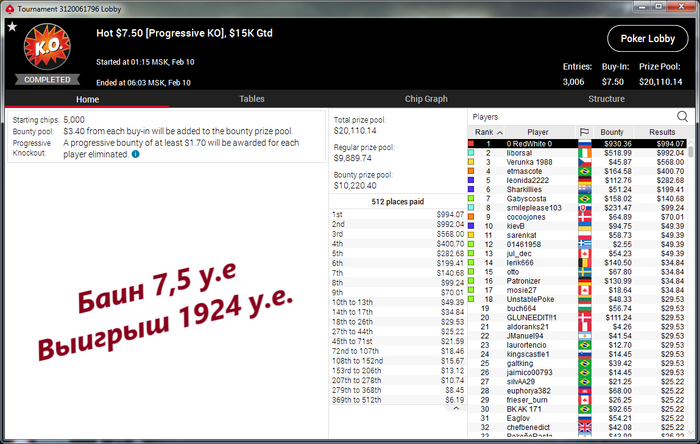Select player row UnstablePoke
The height and width of the screenshot is (444, 700).
coord(577,299)
